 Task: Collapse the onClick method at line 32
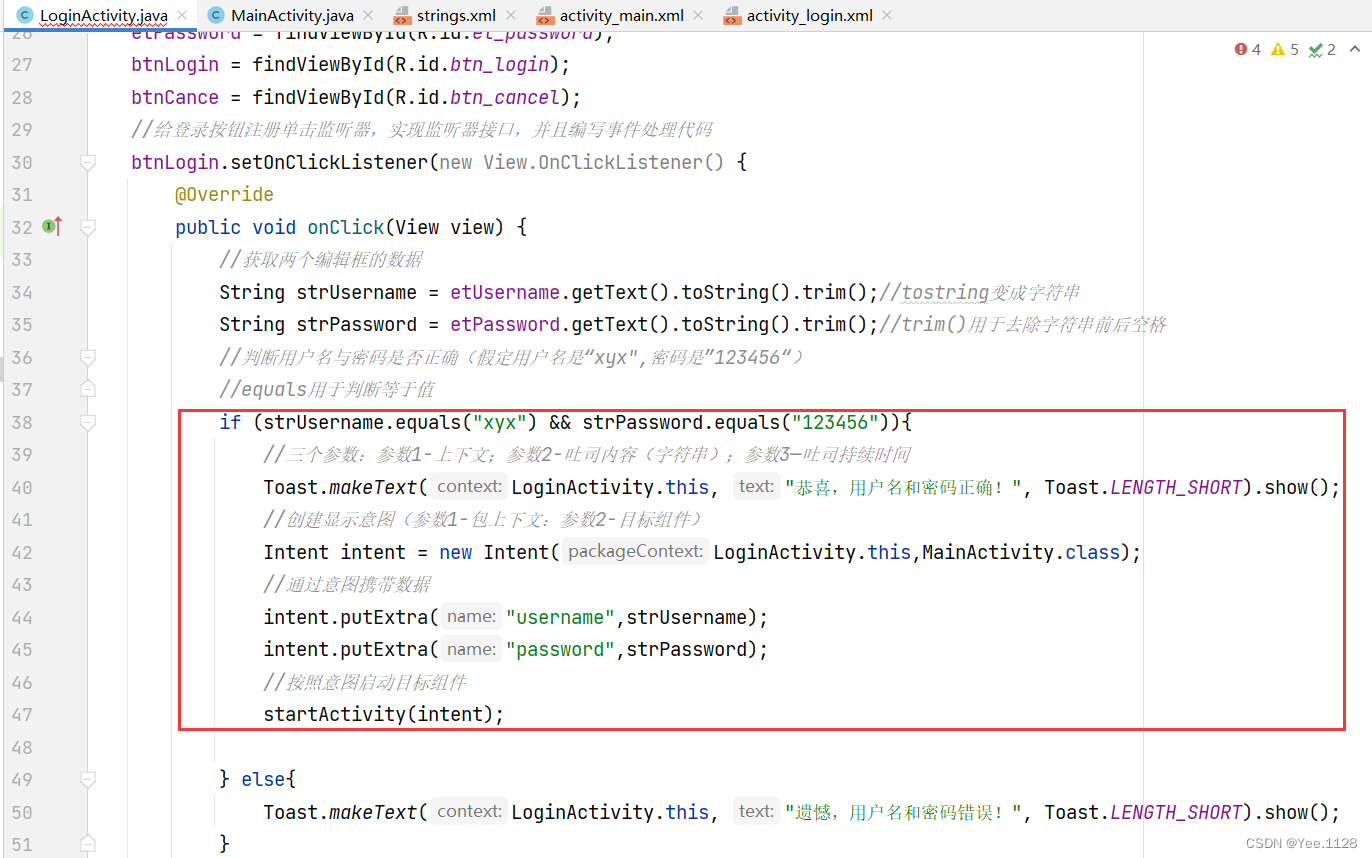88,227
